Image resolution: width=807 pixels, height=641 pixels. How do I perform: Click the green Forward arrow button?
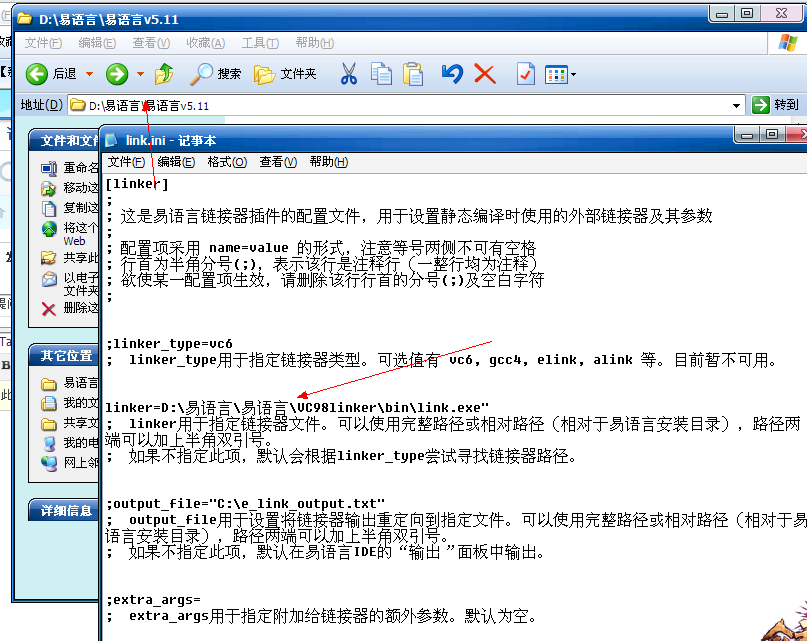pos(117,74)
